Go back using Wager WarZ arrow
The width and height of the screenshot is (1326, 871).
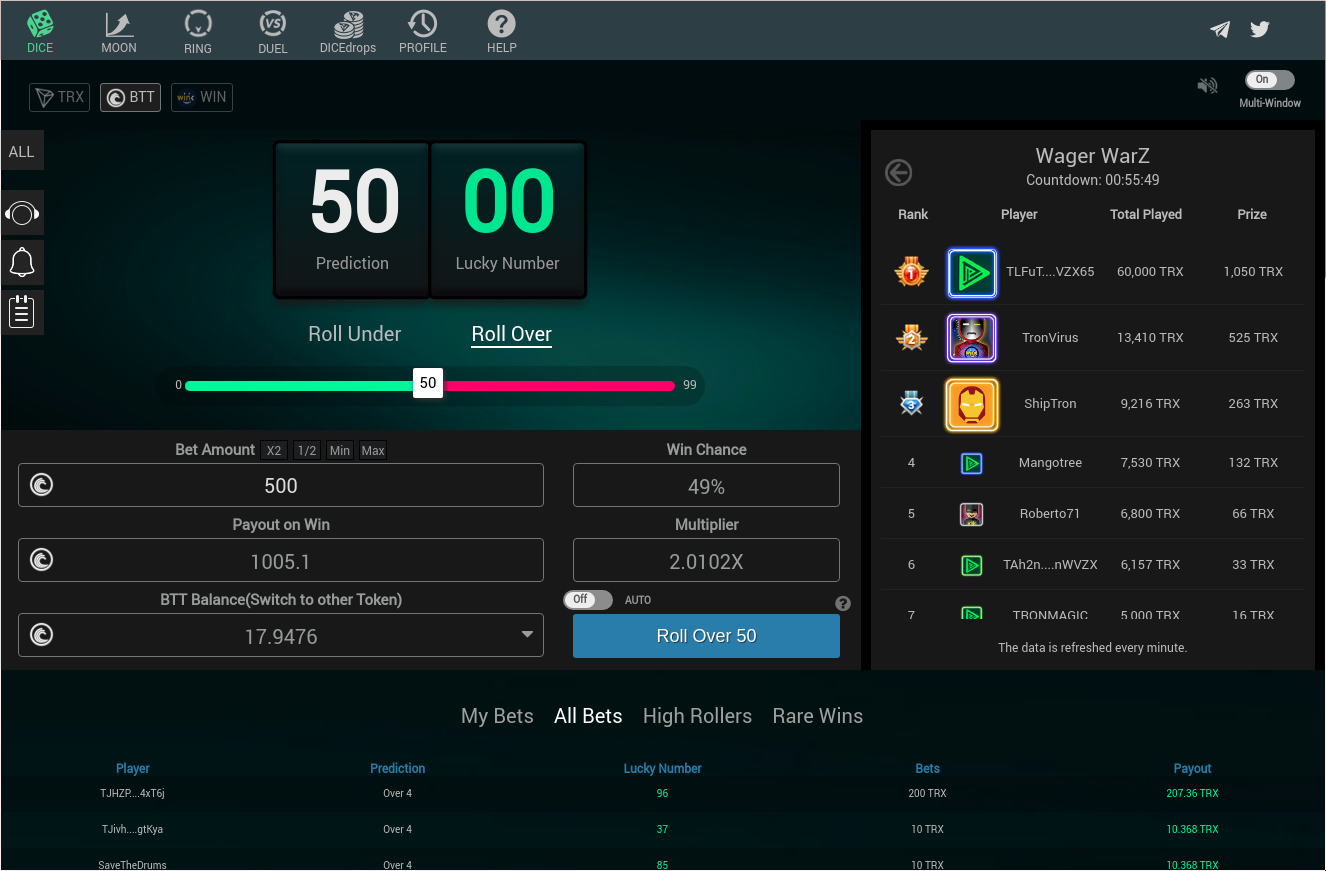click(899, 173)
